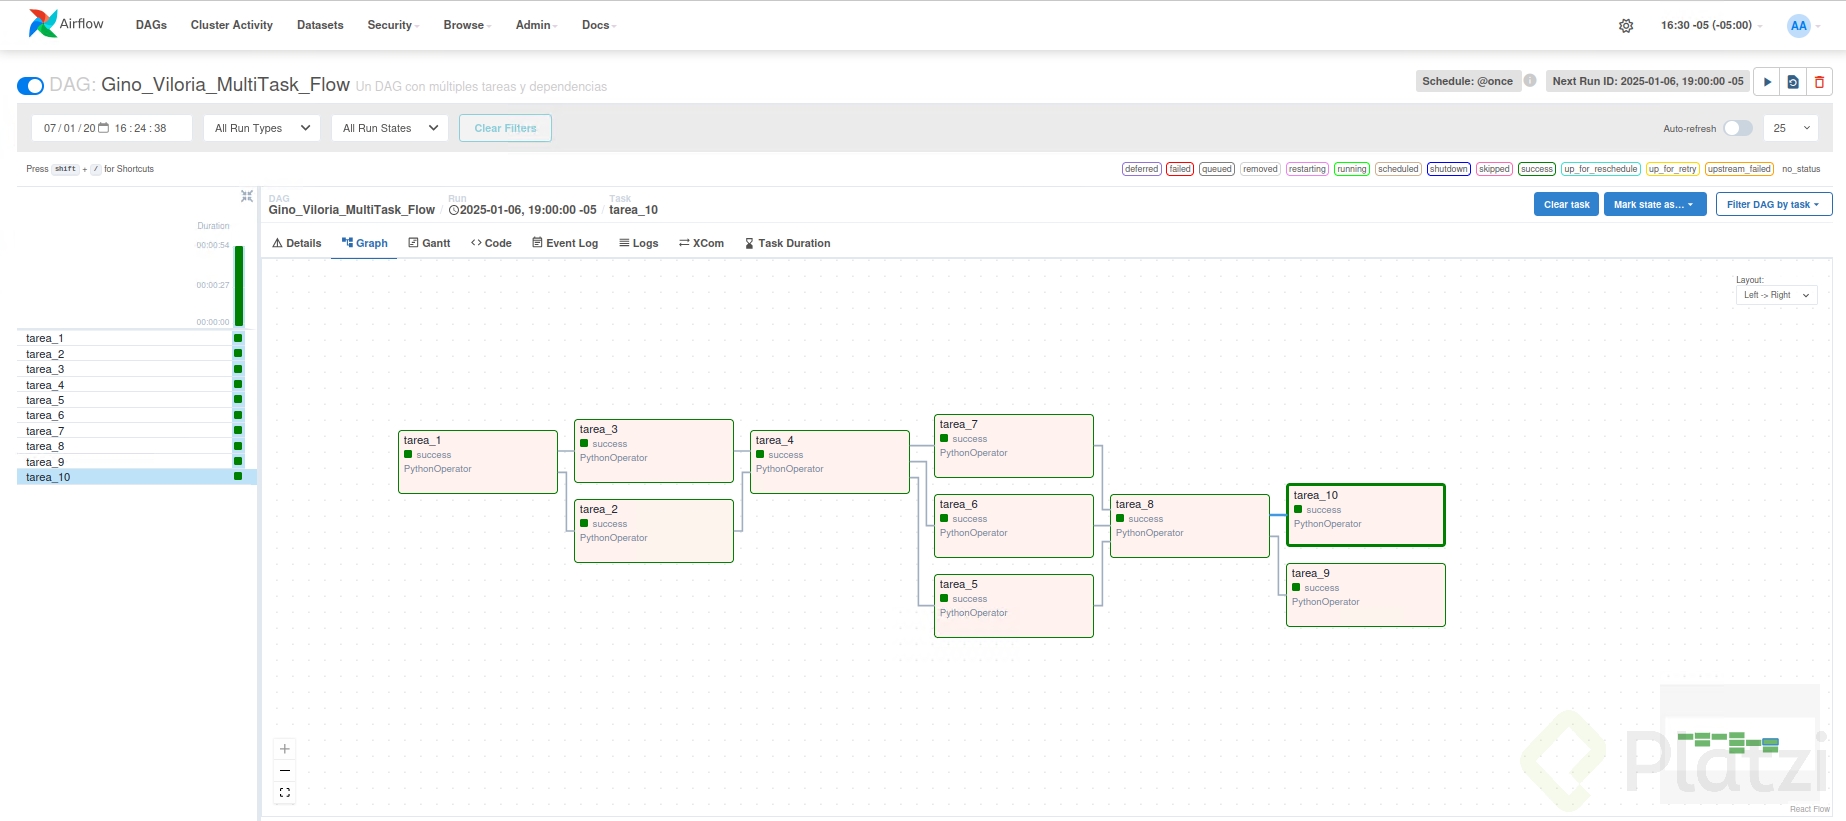
Task: Open the All Run Types dropdown
Action: tap(262, 128)
